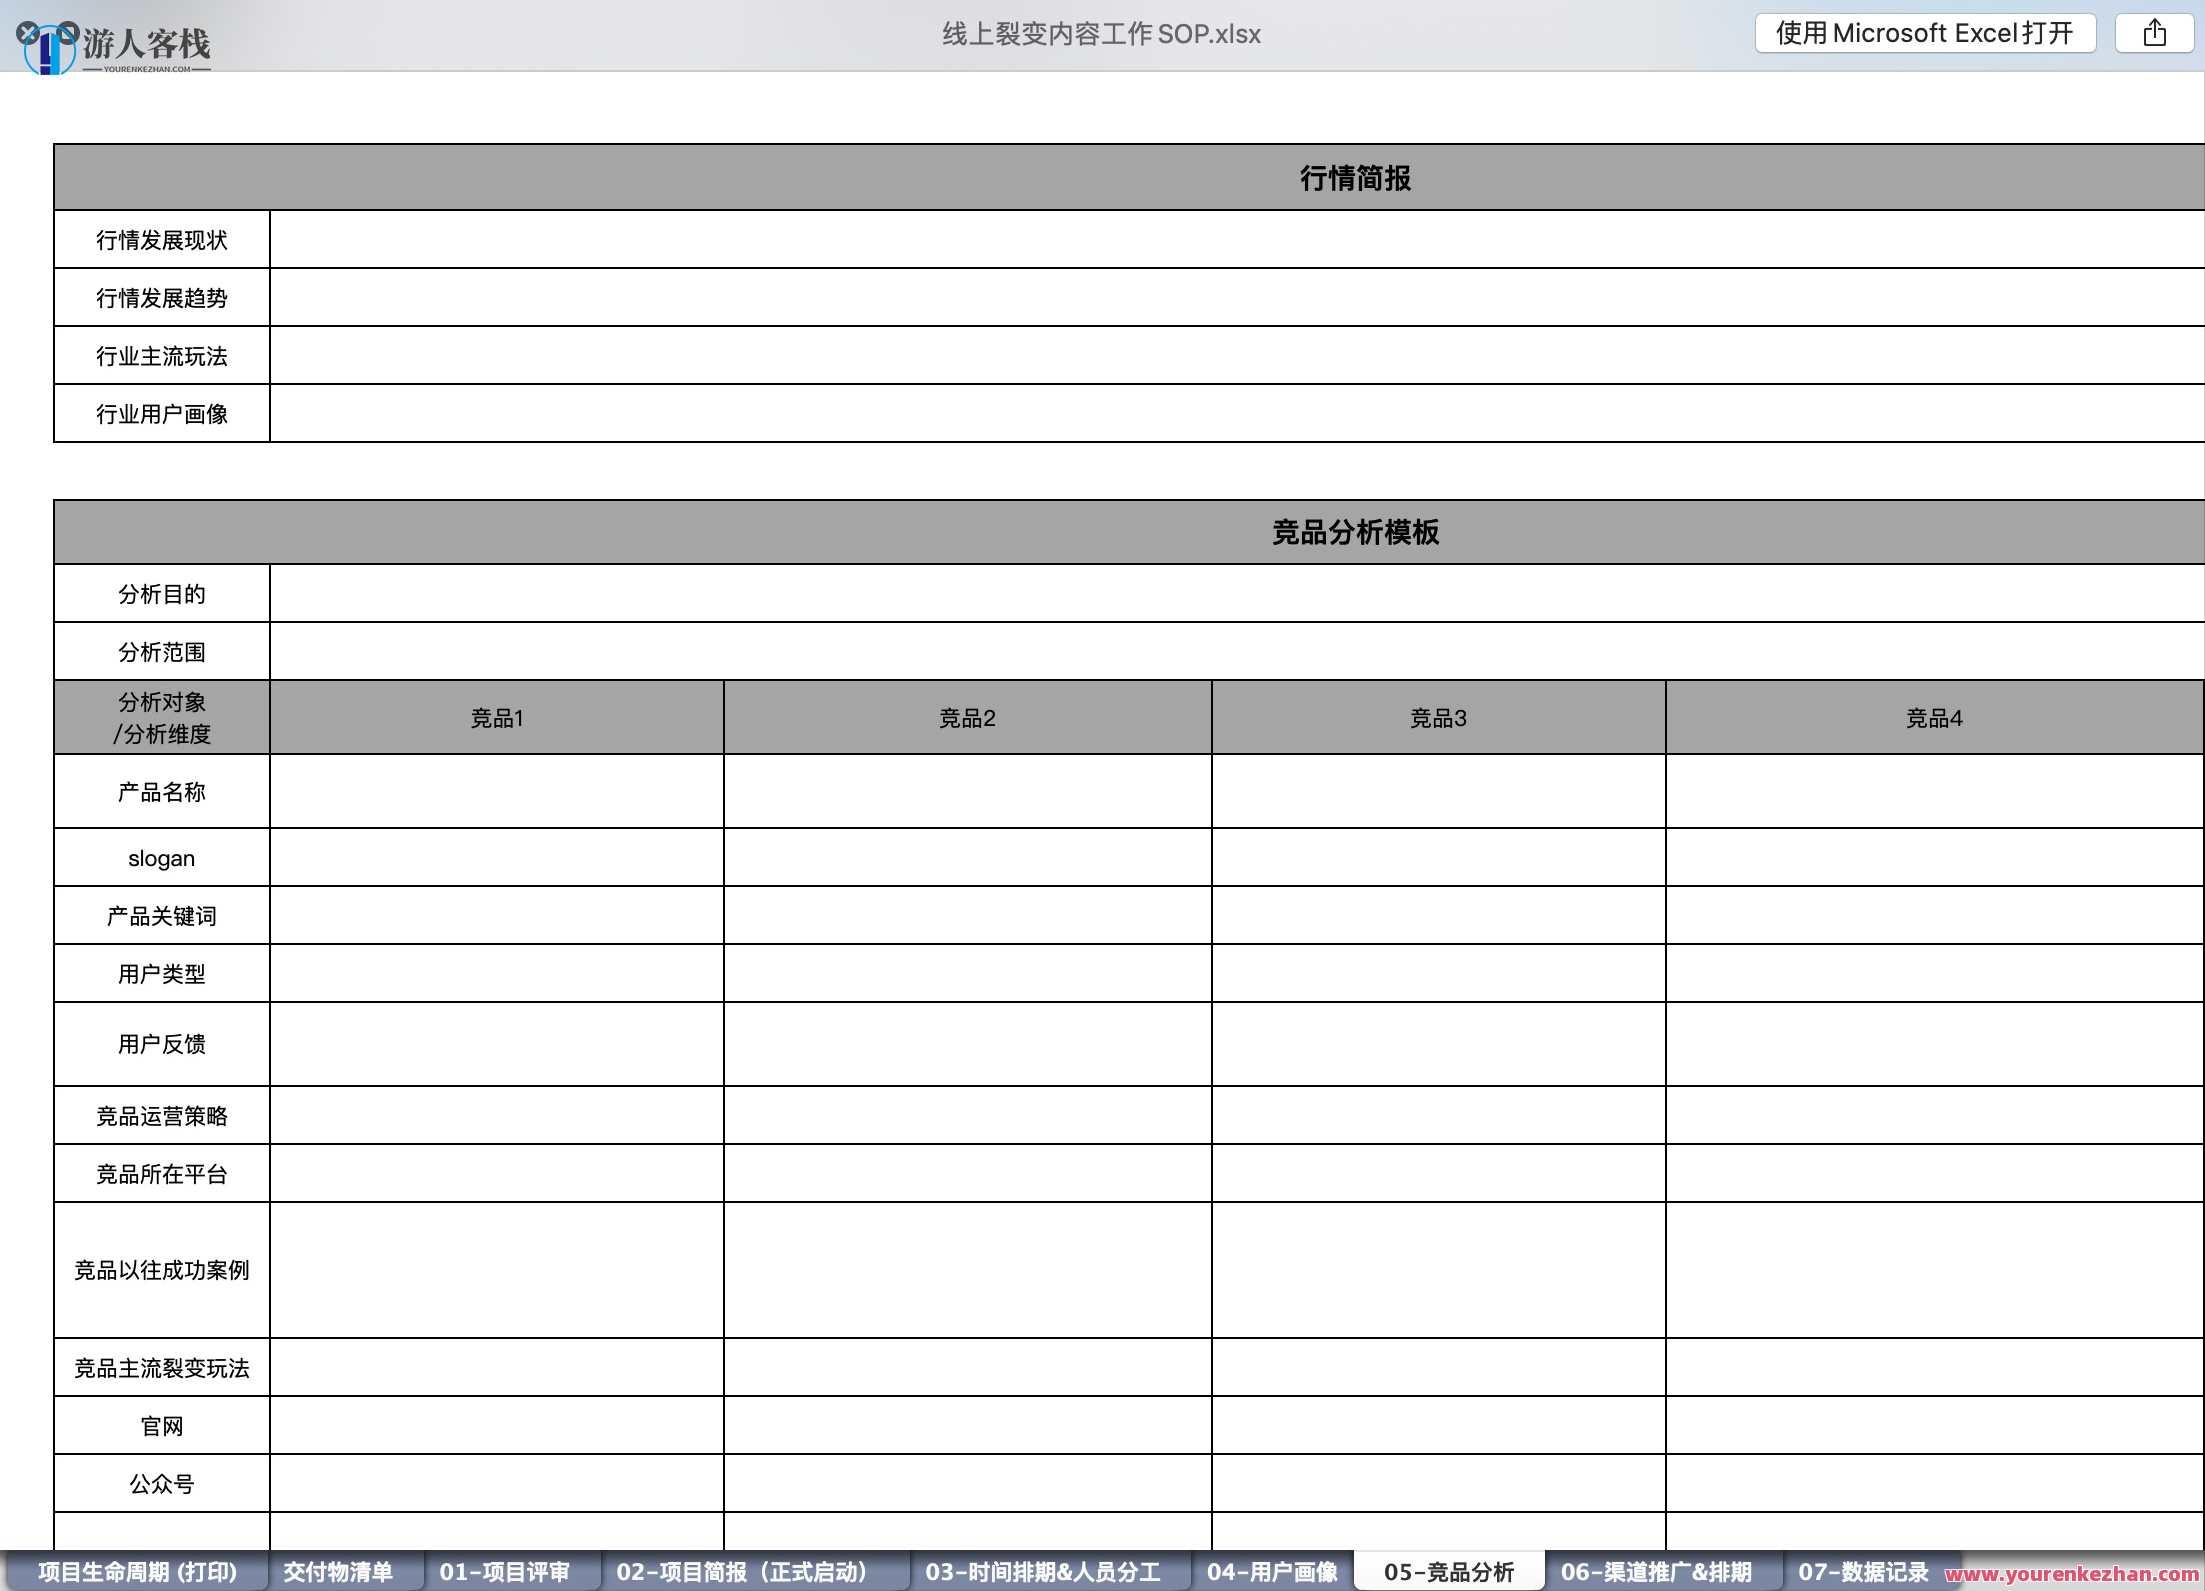Image resolution: width=2205 pixels, height=1591 pixels.
Task: Click the empty cell beside 行情发展现状
Action: [1236, 240]
